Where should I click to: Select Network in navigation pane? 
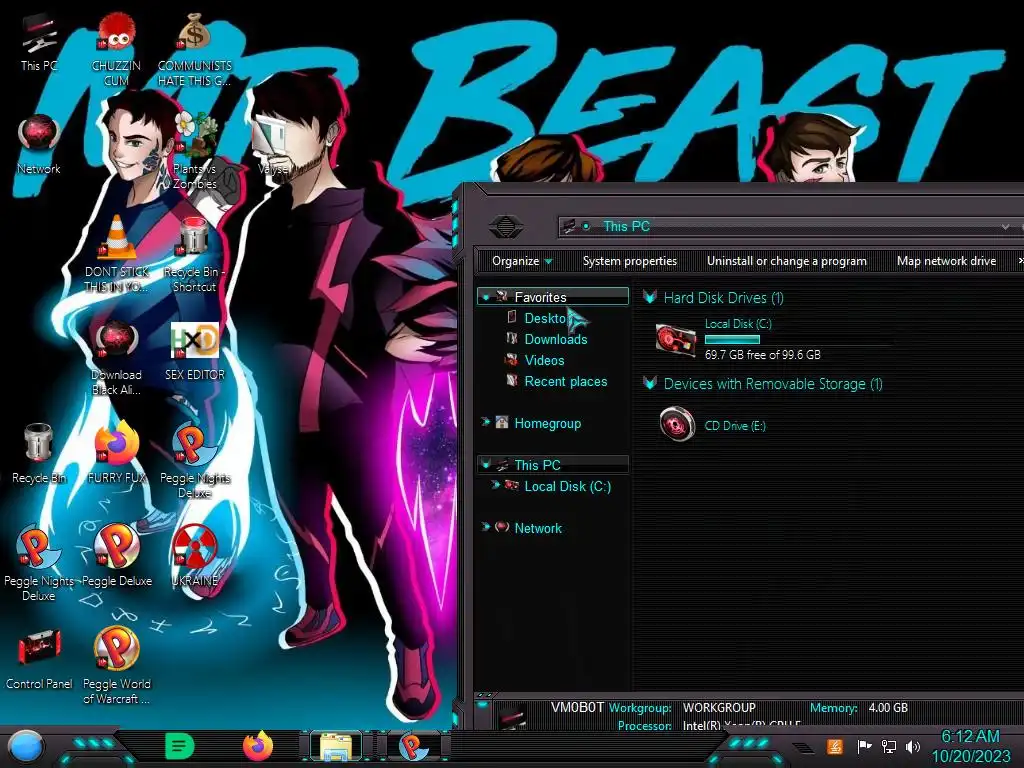(x=538, y=528)
